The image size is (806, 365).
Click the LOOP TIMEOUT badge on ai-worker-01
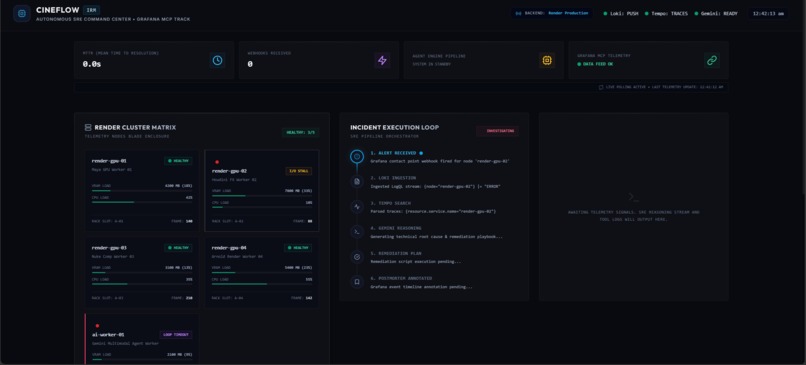[x=176, y=335]
